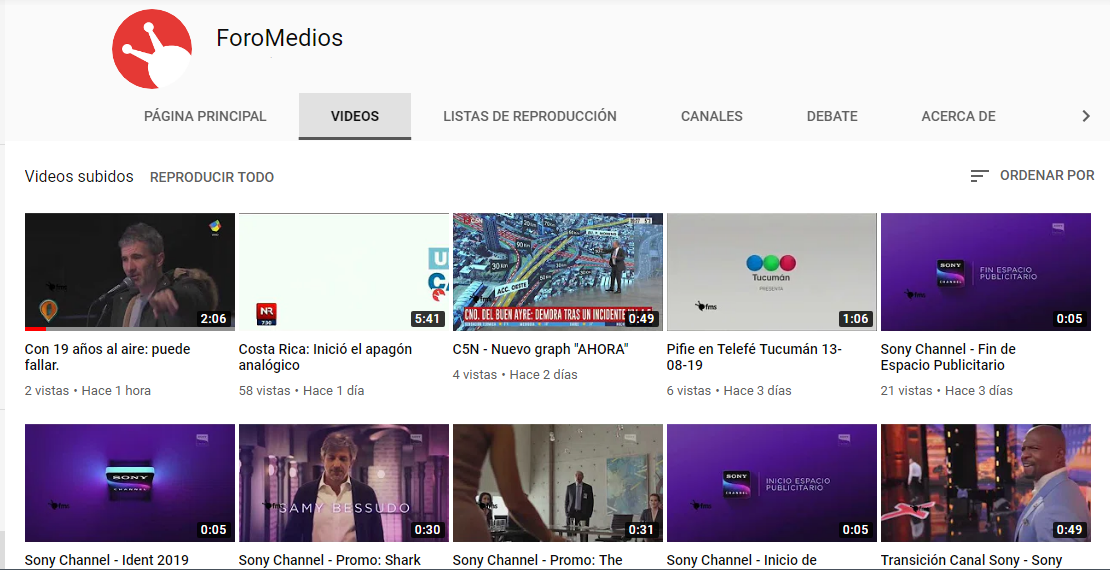Click the red watched-progress bar on first video
Screen dimensions: 1110x570
35,329
